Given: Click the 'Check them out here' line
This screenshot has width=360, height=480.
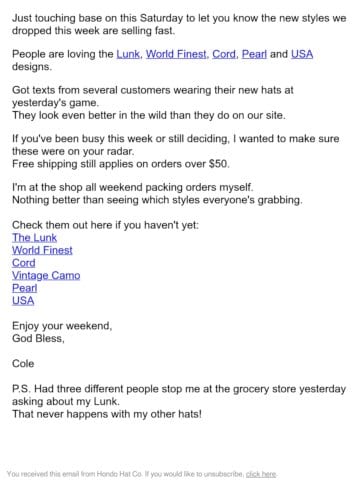Looking at the screenshot, I should 105,225.
